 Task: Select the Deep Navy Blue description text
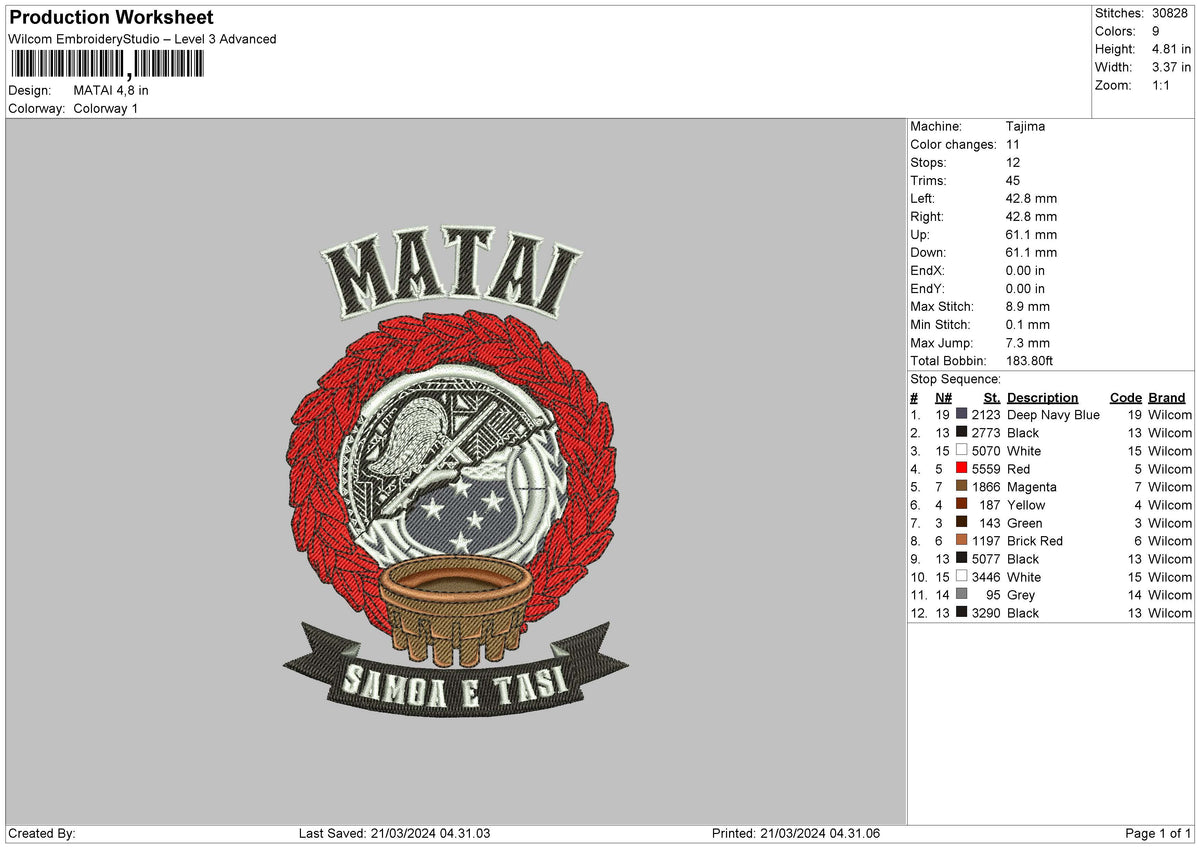point(1053,415)
